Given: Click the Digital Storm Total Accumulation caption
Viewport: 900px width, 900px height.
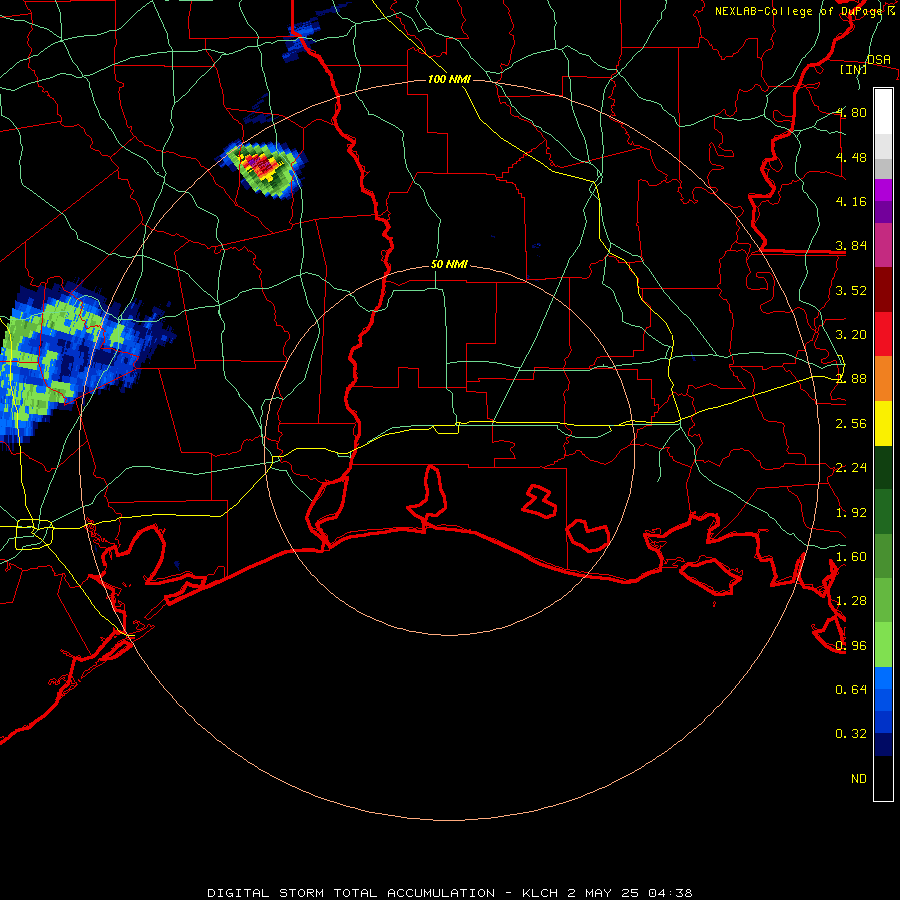Looking at the screenshot, I should pos(450,893).
